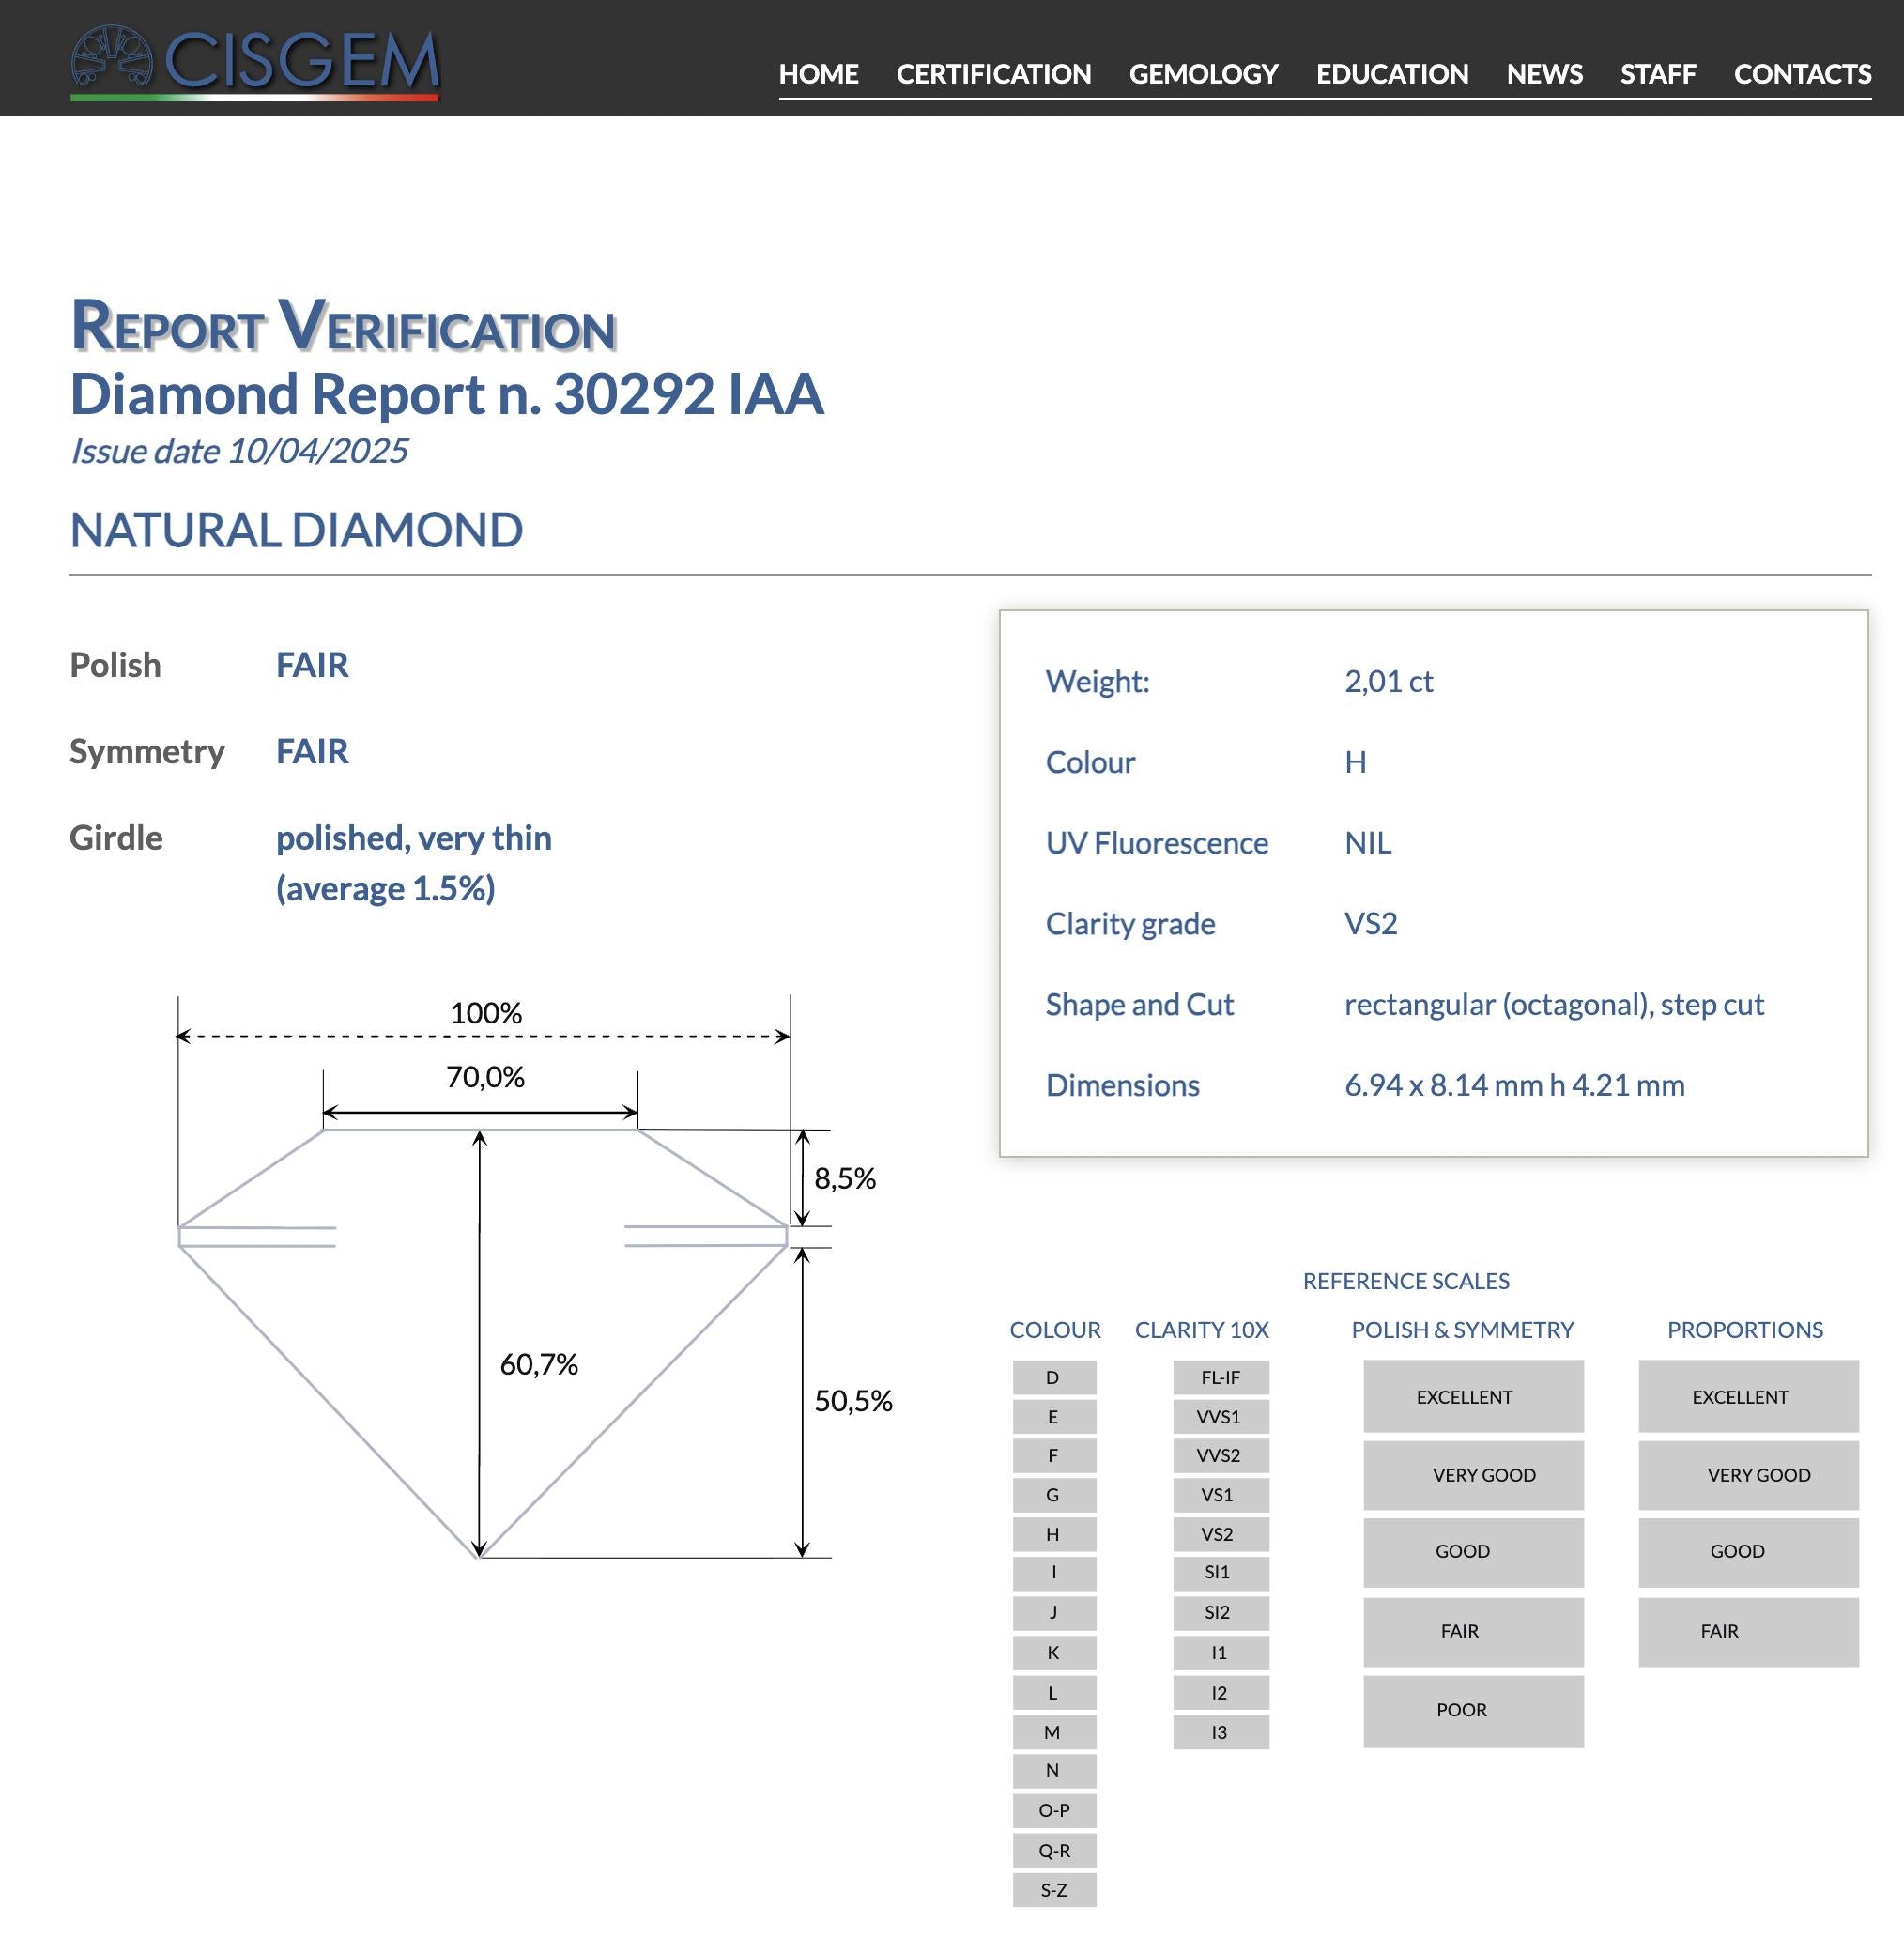This screenshot has width=1904, height=1938.
Task: Click the H colour scale box
Action: (1053, 1533)
